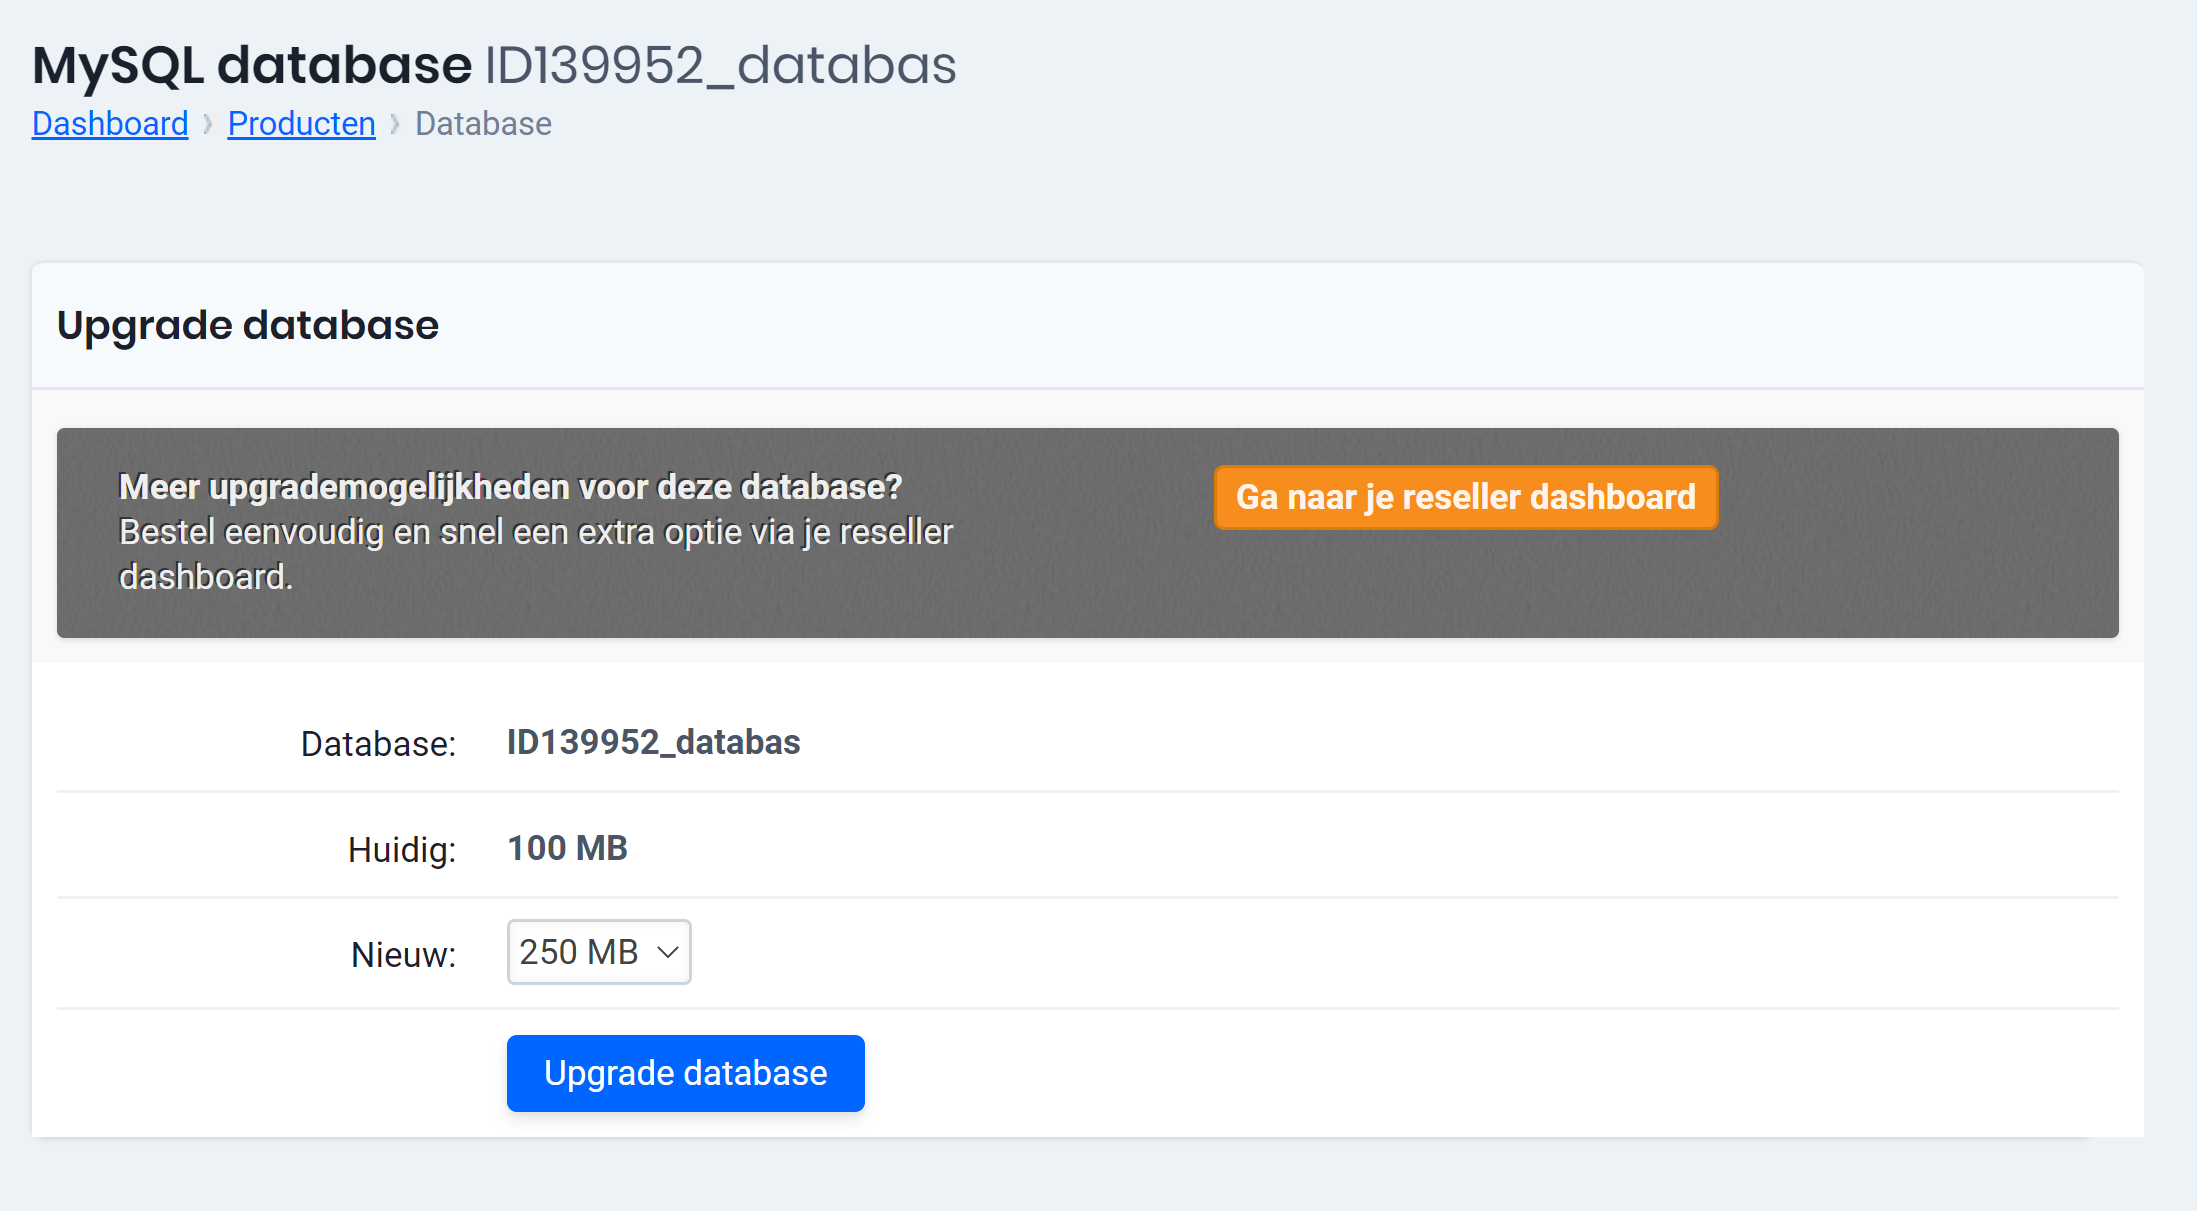Select the Database breadcrumb item
Viewport: 2197px width, 1211px height.
[x=482, y=123]
